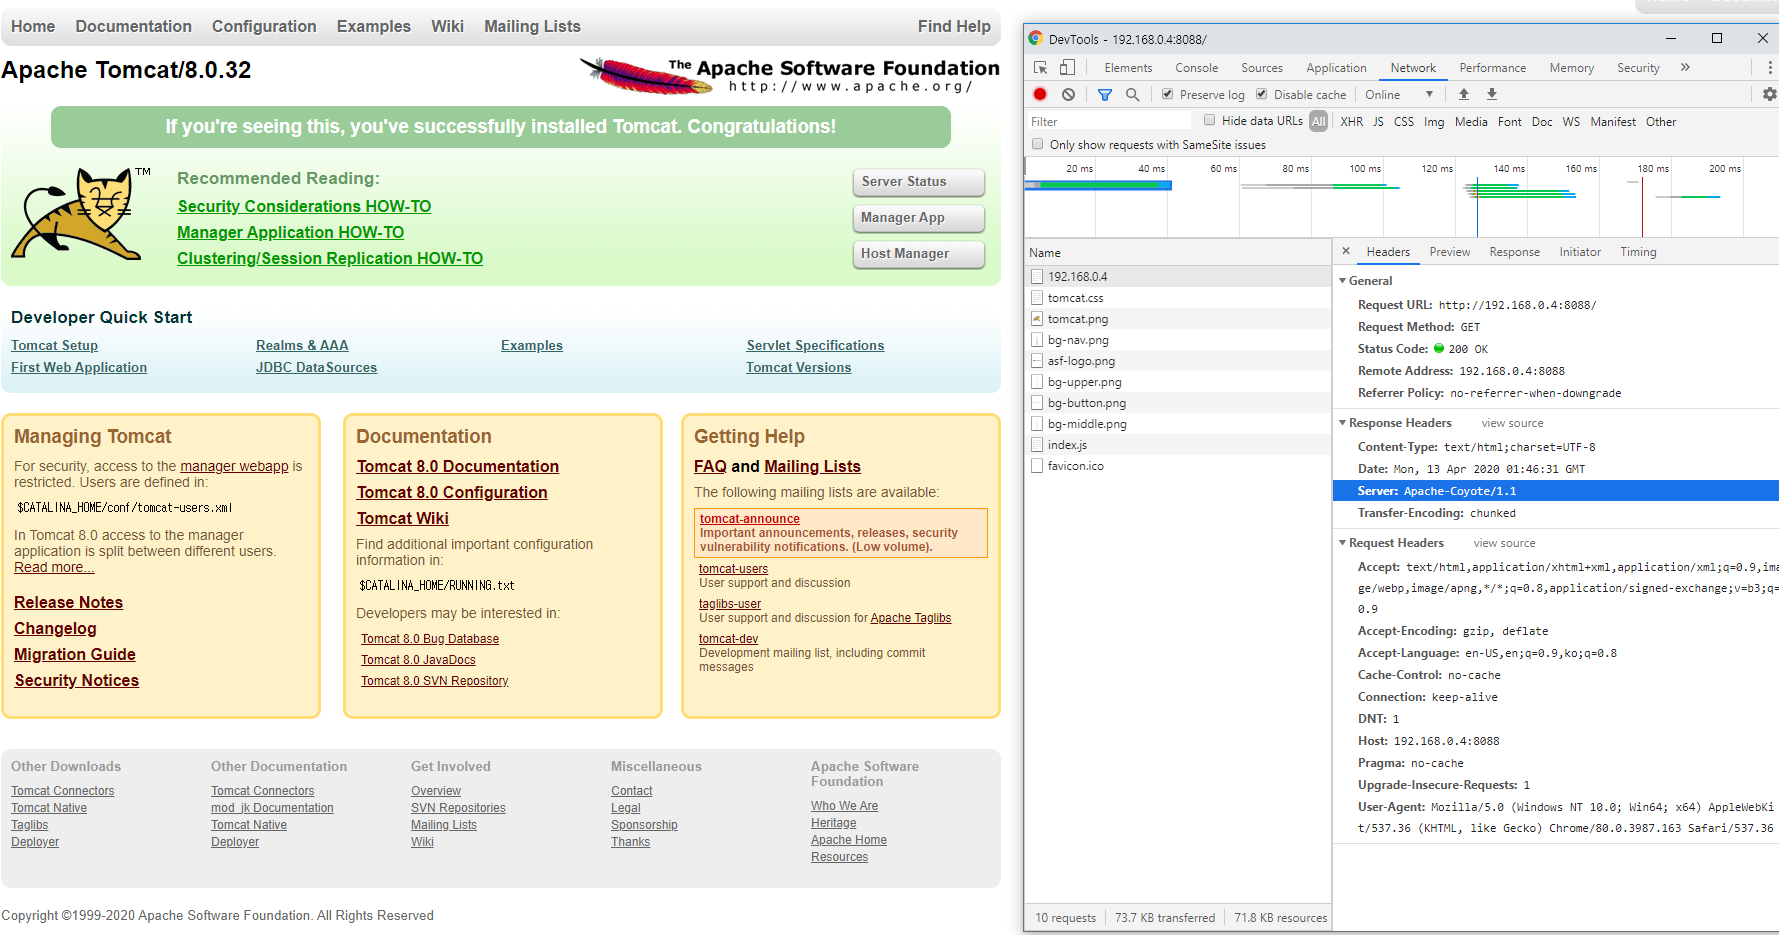The image size is (1779, 935).
Task: Click the file icon beside tomcat.css request
Action: 1037,298
